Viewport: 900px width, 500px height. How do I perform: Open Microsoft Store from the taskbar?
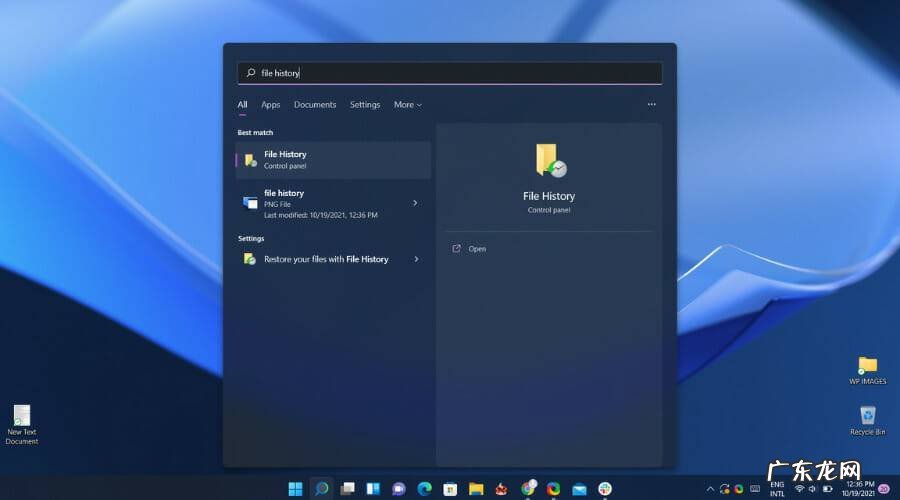coord(450,489)
